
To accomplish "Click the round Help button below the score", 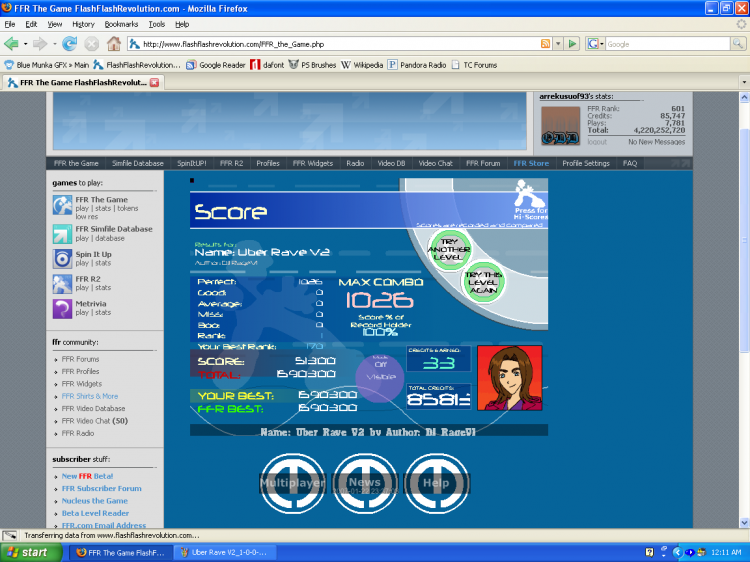I will [436, 483].
